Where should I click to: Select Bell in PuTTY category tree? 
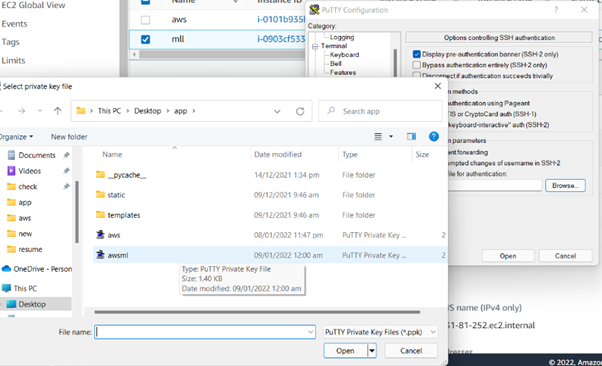pyautogui.click(x=336, y=63)
